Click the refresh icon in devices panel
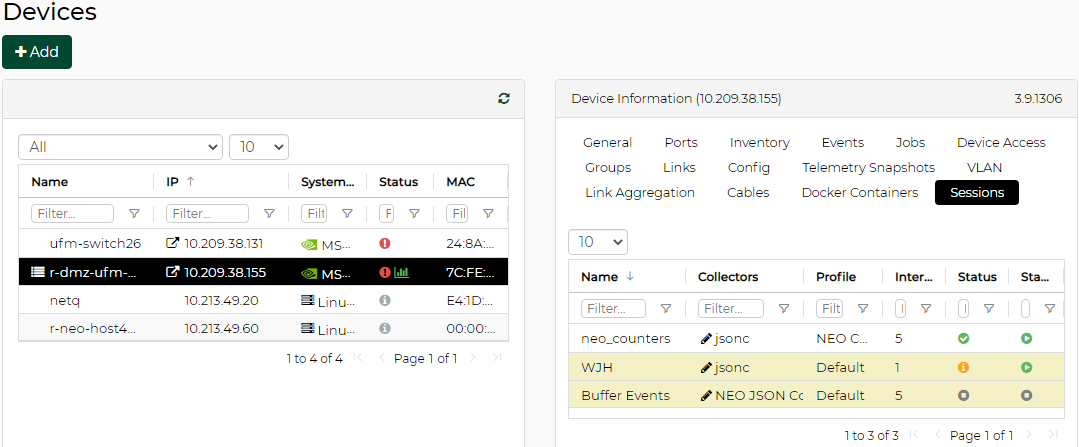This screenshot has width=1079, height=447. 504,98
